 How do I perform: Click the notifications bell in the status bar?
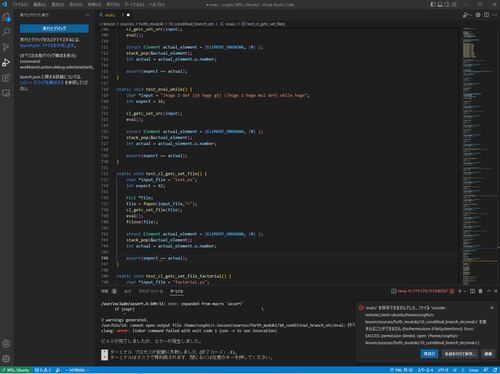pyautogui.click(x=495, y=370)
